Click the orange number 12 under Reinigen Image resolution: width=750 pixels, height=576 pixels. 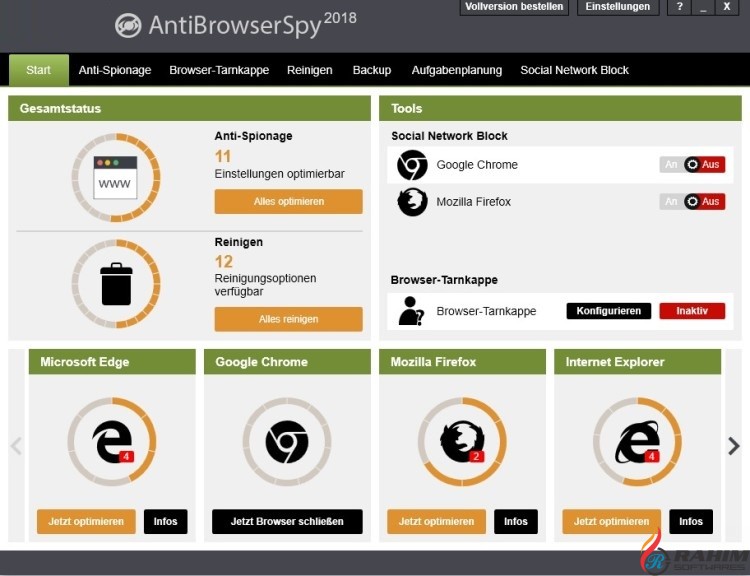(224, 262)
